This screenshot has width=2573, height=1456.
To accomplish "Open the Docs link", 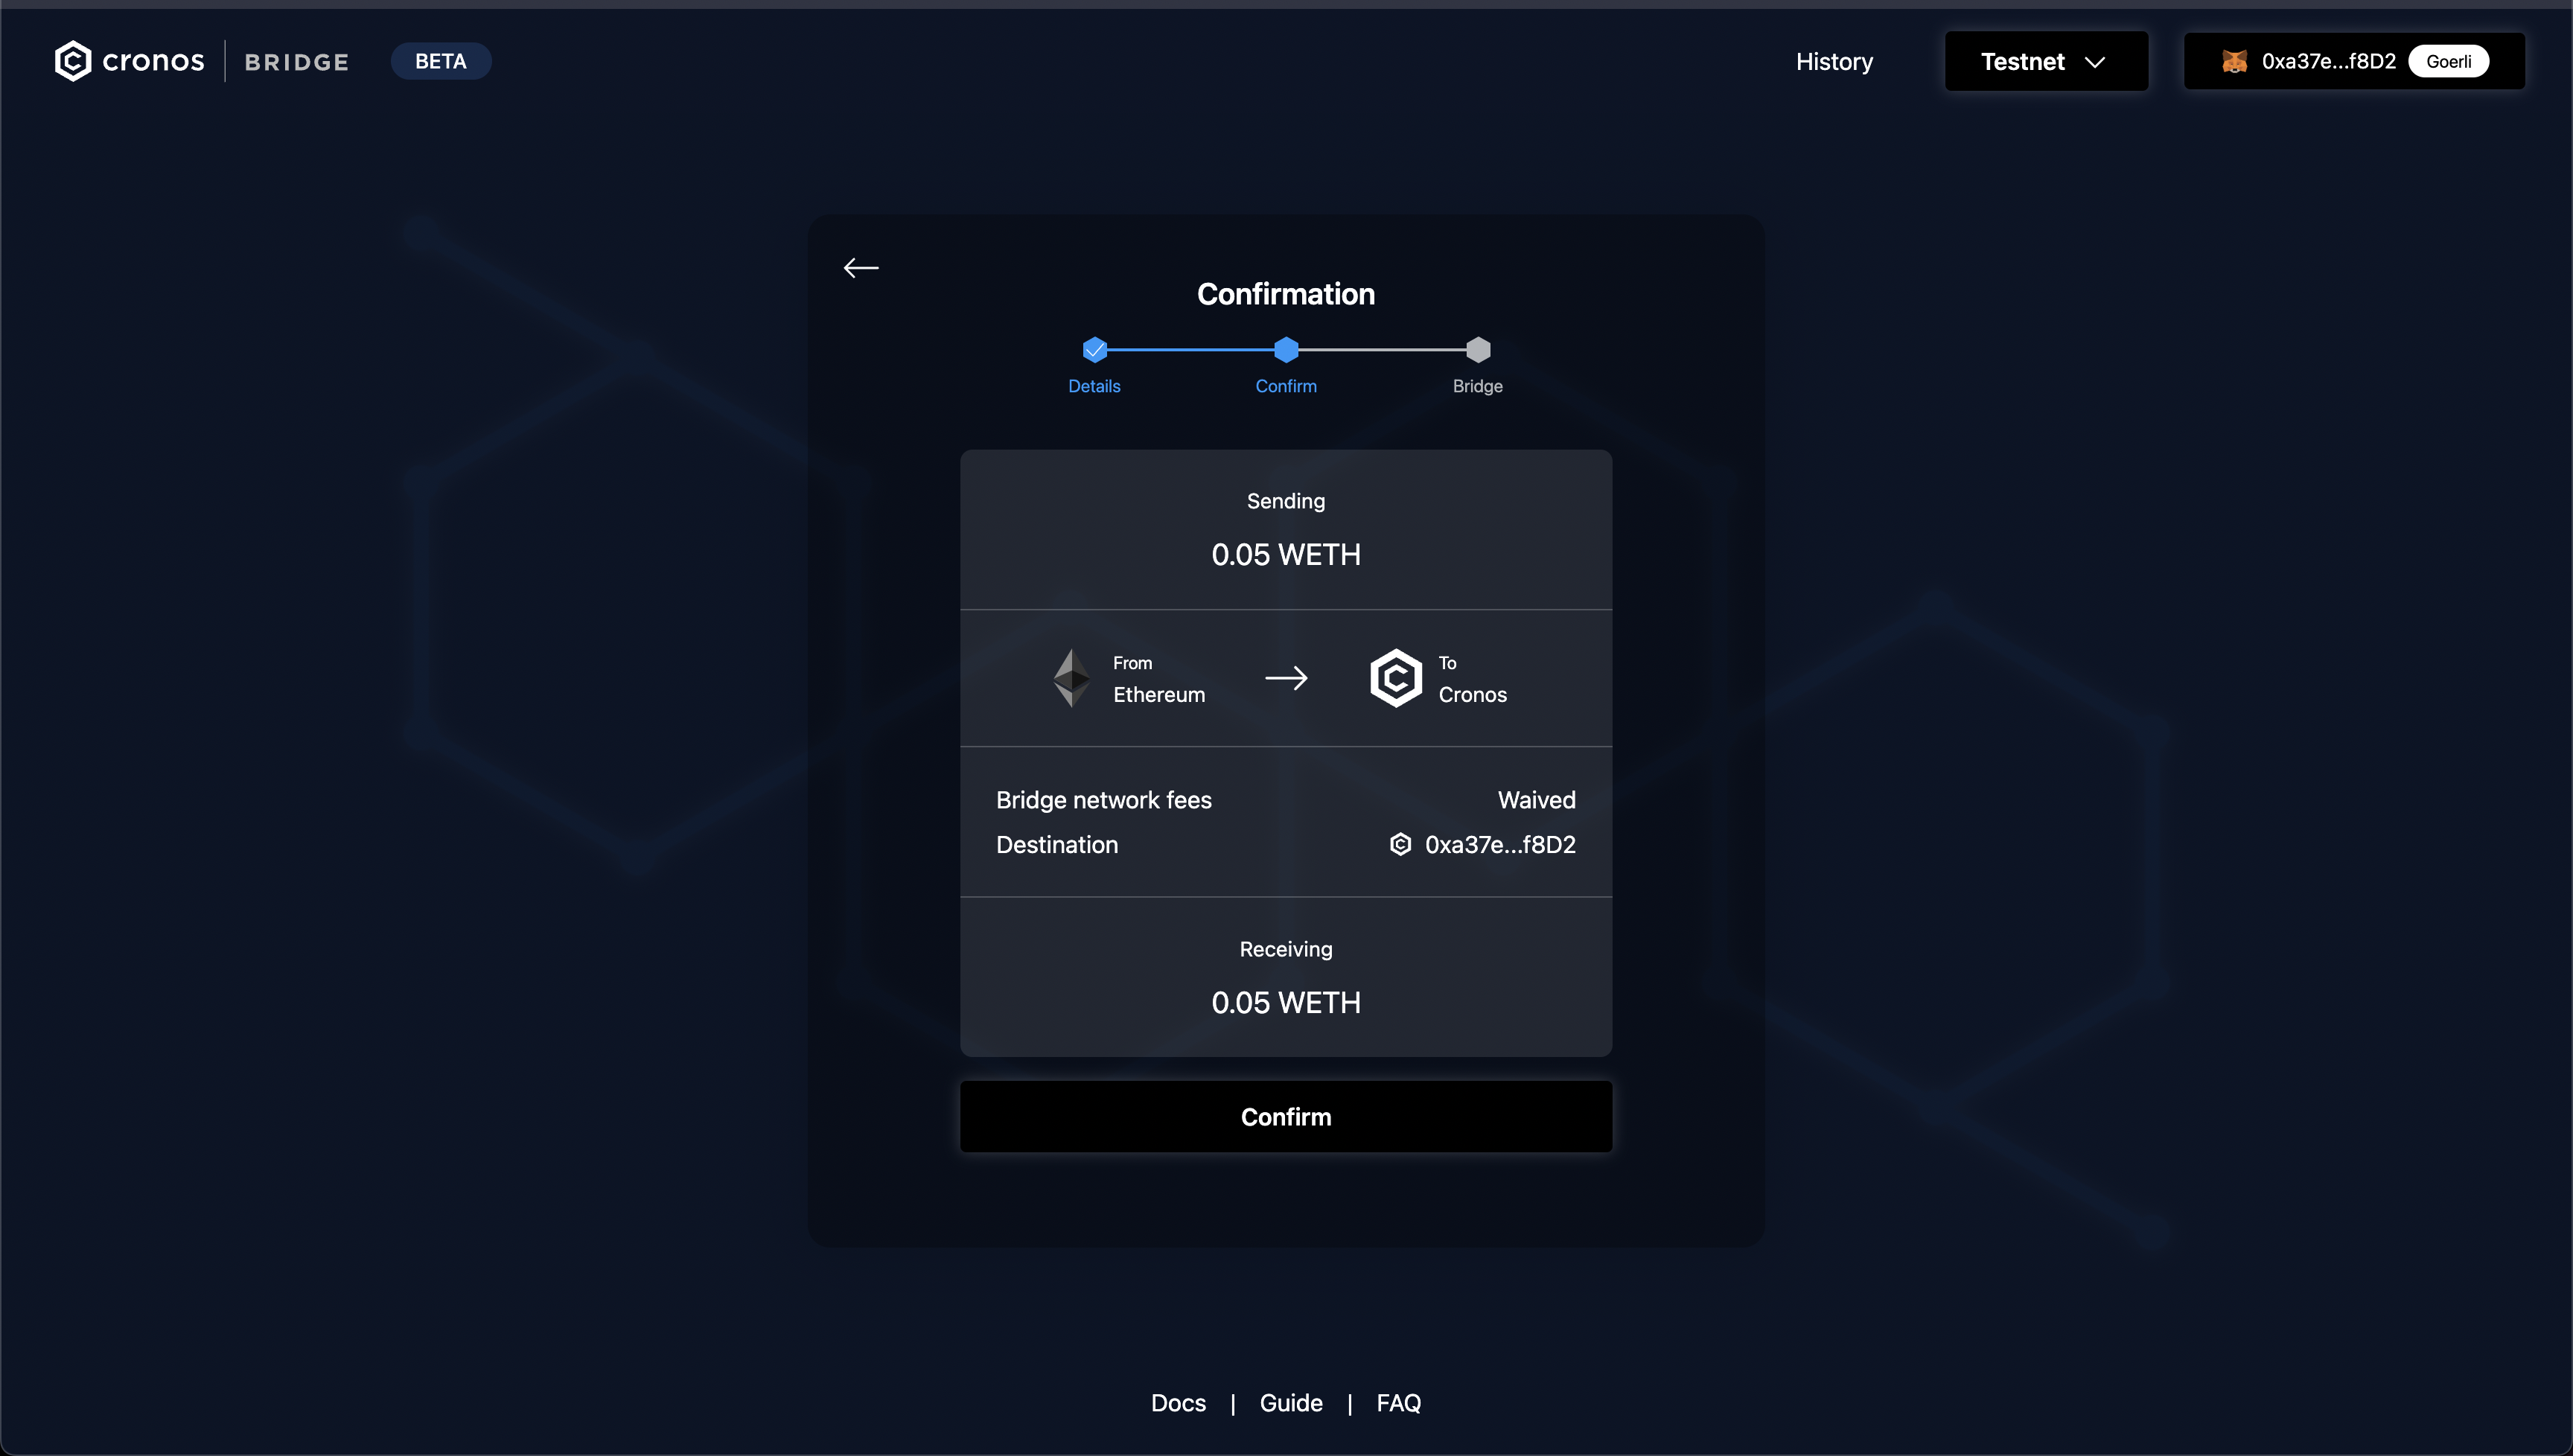I will (x=1178, y=1403).
